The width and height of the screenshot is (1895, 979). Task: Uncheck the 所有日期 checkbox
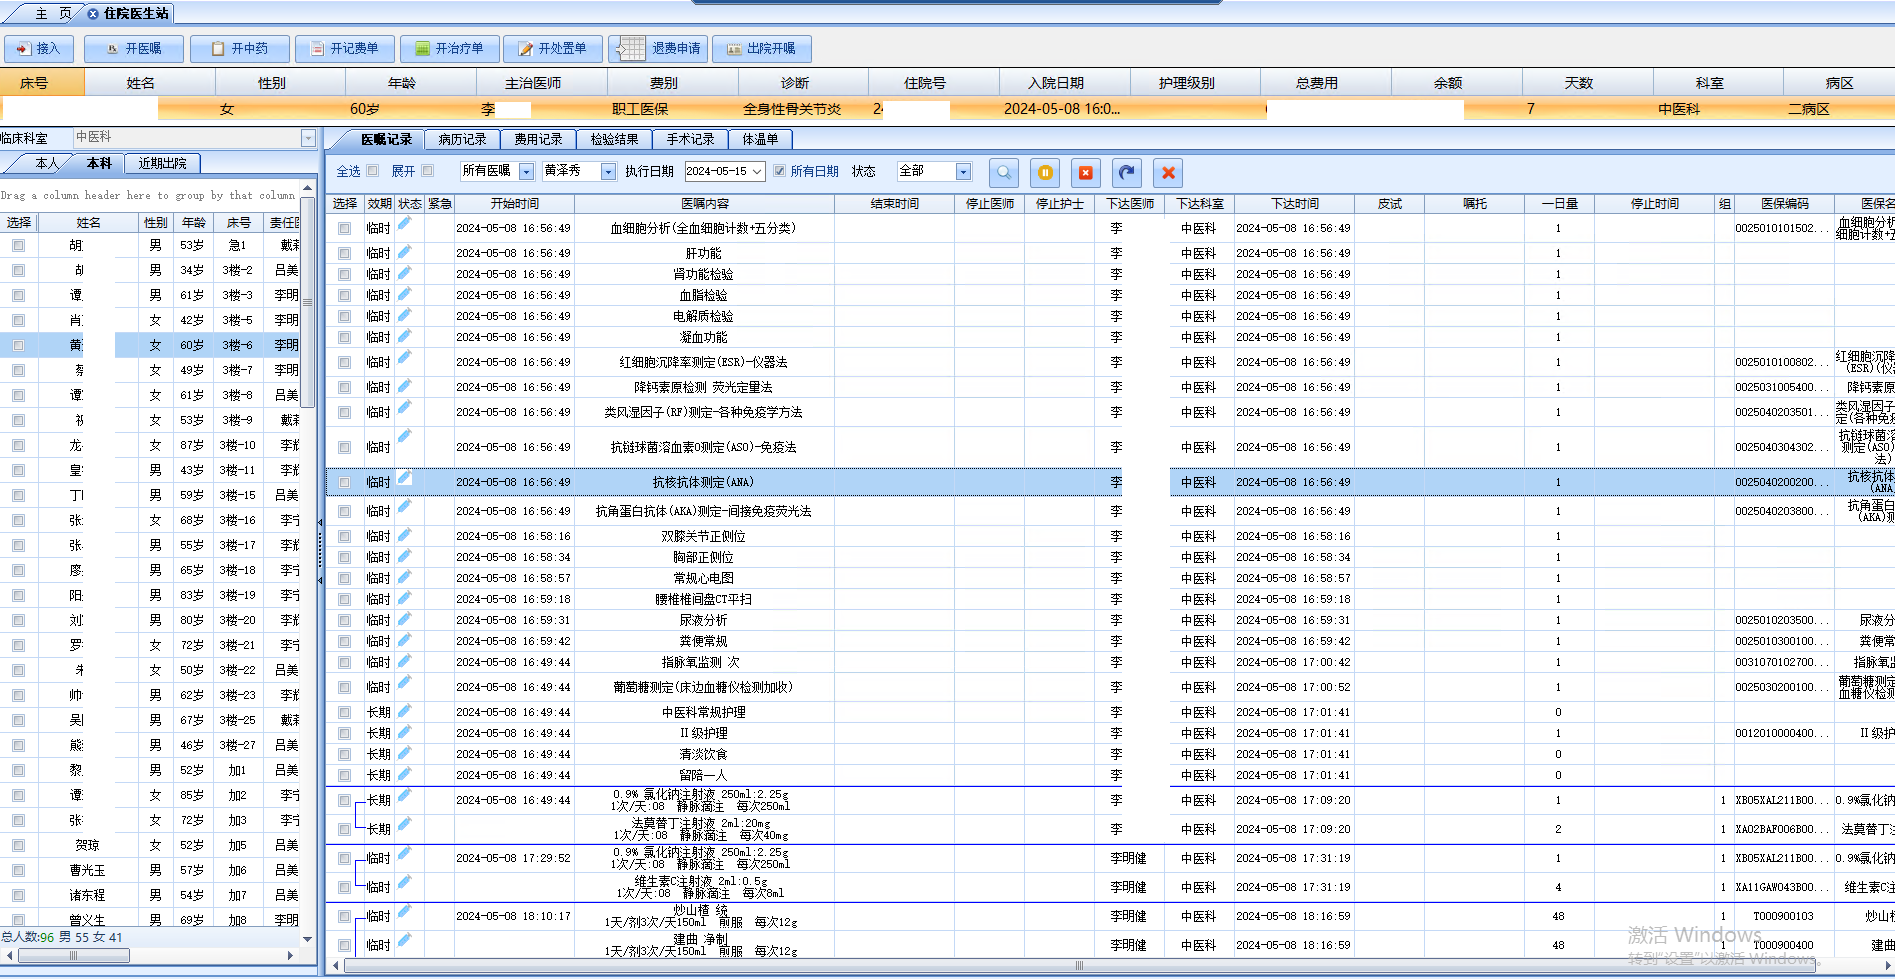click(779, 171)
